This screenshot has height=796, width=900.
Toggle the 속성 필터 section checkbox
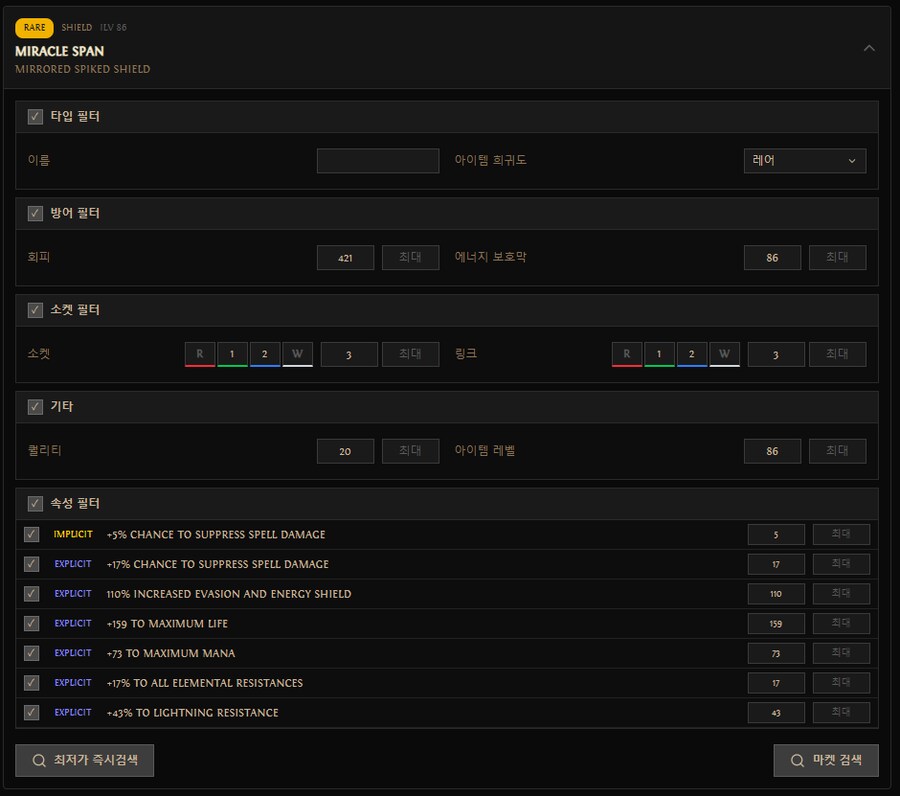(x=35, y=504)
